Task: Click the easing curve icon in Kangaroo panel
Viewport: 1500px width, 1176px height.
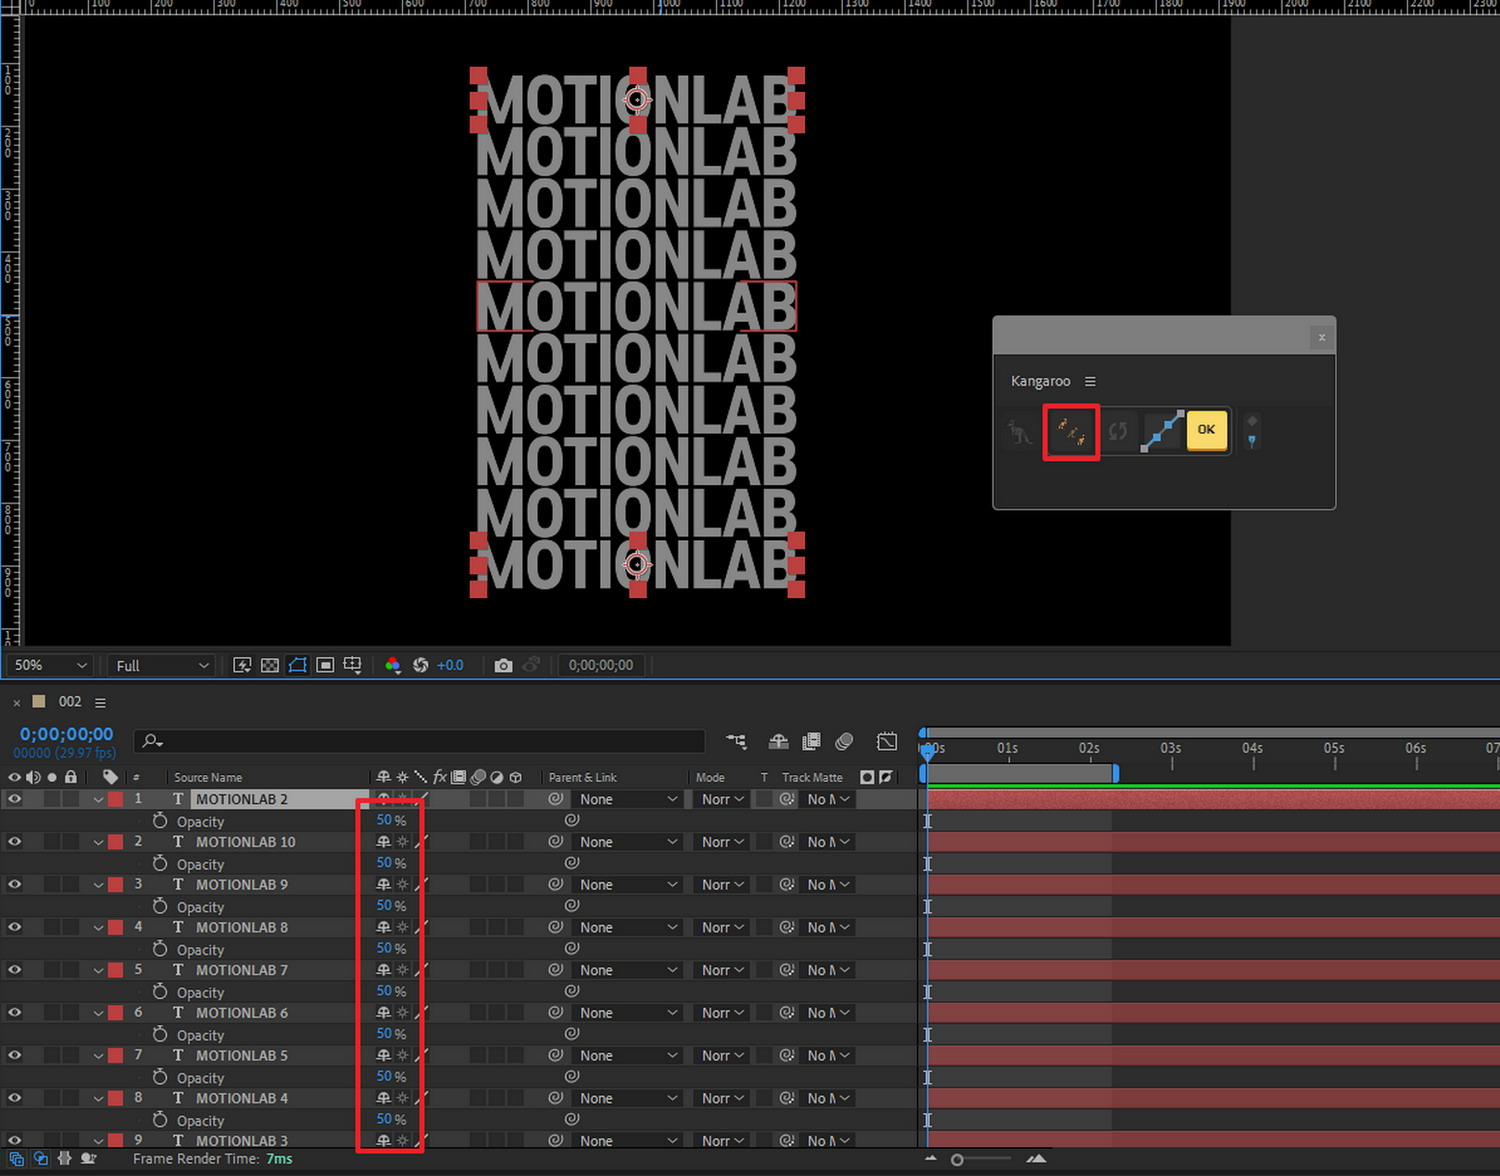Action: pos(1163,431)
